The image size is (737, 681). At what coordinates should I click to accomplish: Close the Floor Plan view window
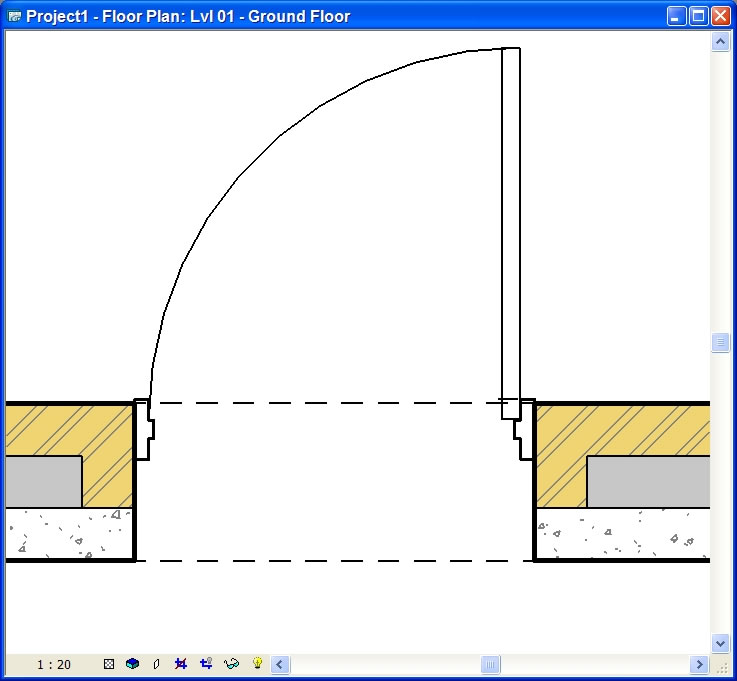pos(720,16)
